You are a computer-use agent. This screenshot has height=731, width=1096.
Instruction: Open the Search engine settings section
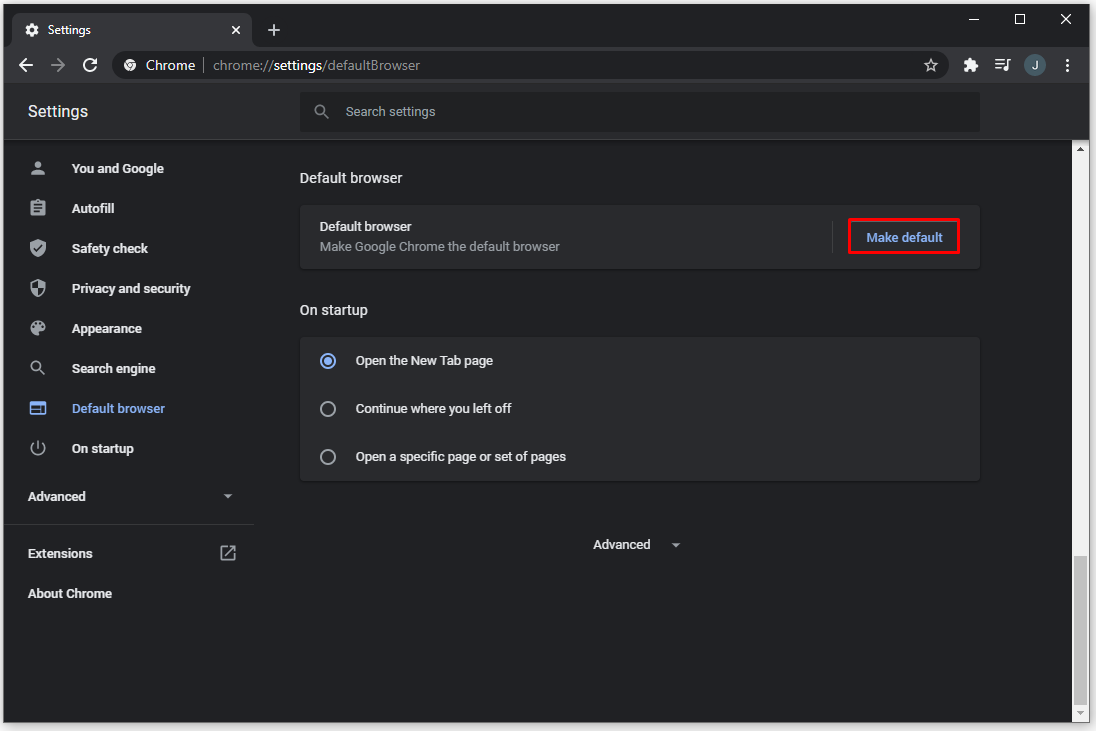pyautogui.click(x=113, y=369)
